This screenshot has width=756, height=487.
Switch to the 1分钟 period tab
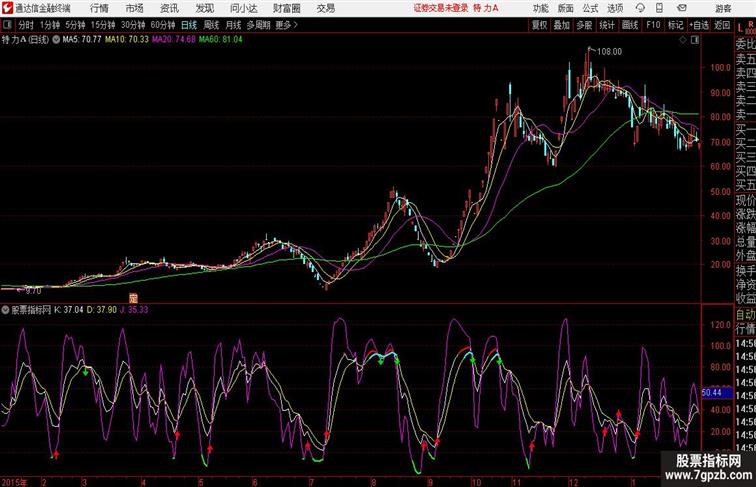click(50, 25)
